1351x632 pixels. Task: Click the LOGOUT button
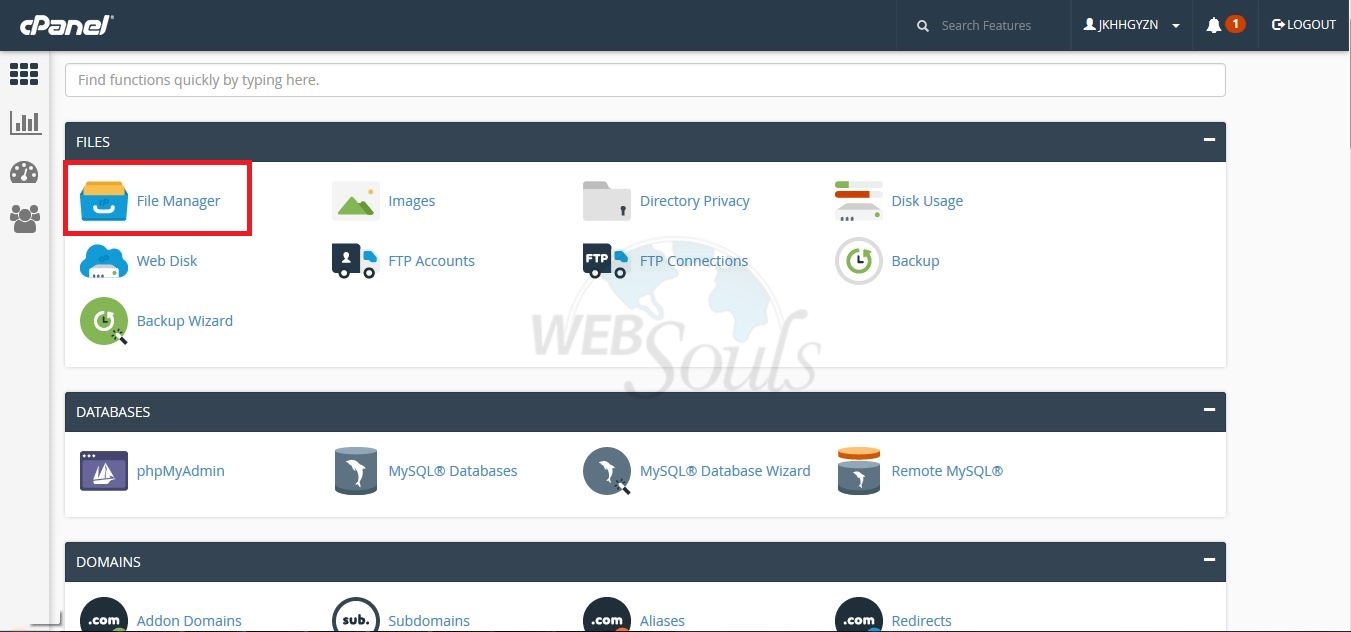(x=1304, y=25)
